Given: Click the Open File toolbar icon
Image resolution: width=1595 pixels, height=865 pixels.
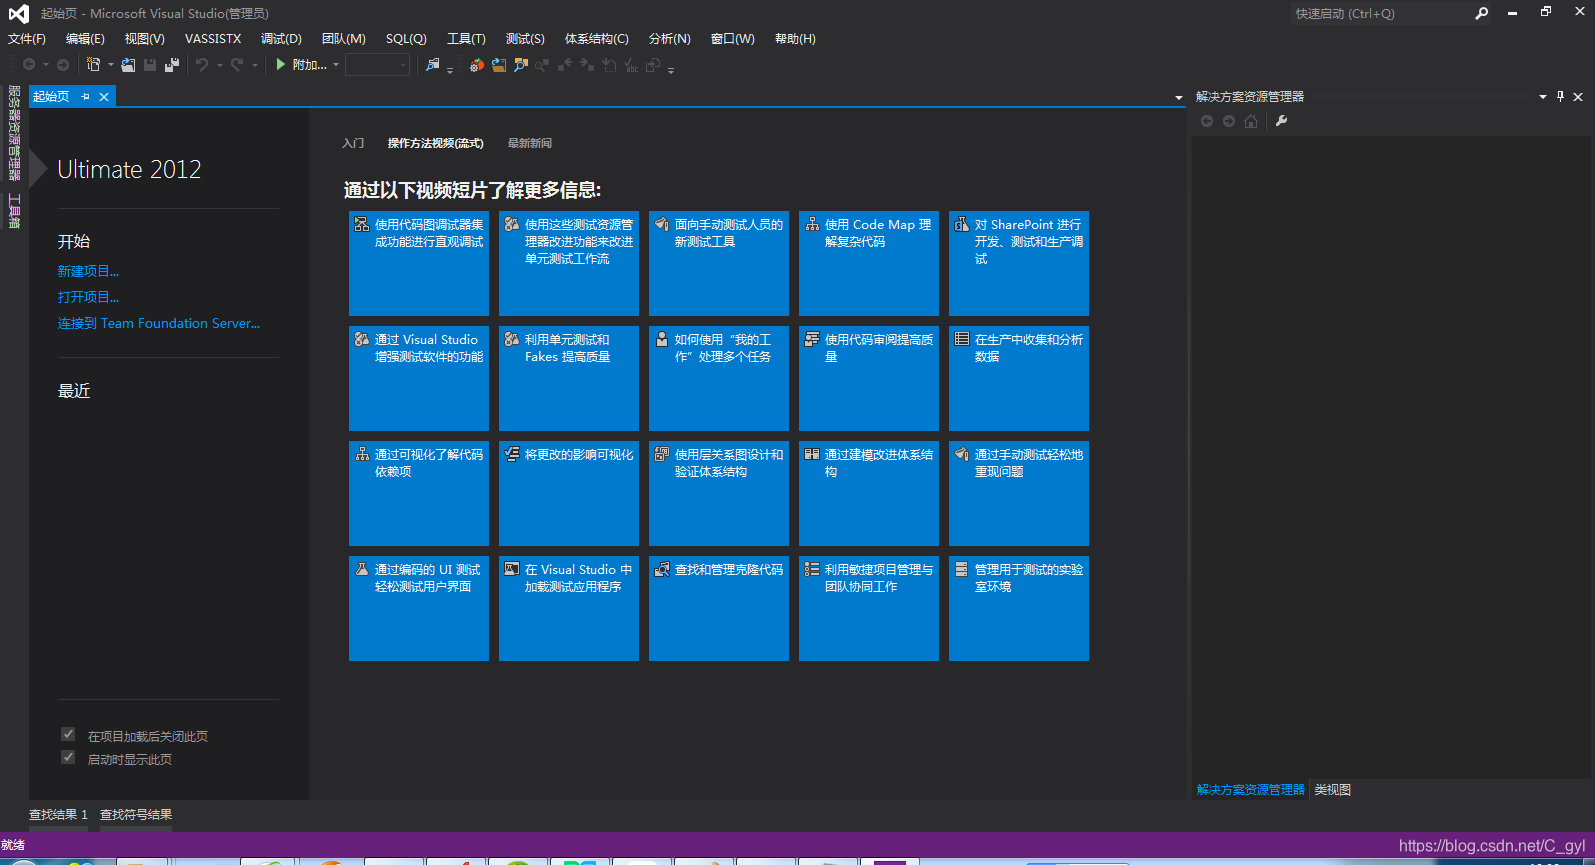Looking at the screenshot, I should [128, 65].
